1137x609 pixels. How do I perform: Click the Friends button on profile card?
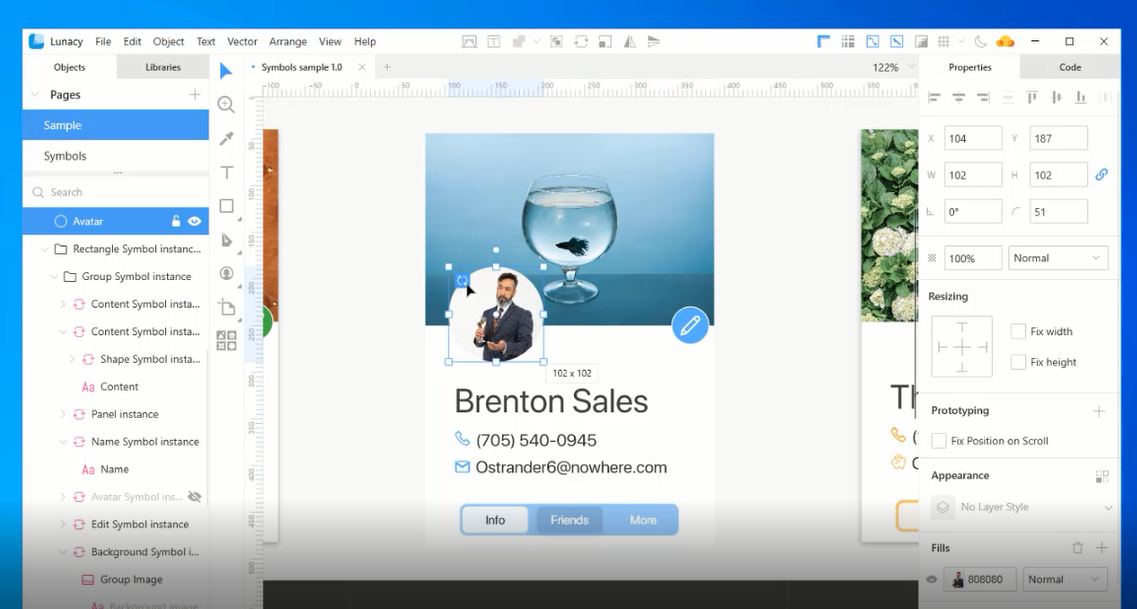pyautogui.click(x=569, y=520)
